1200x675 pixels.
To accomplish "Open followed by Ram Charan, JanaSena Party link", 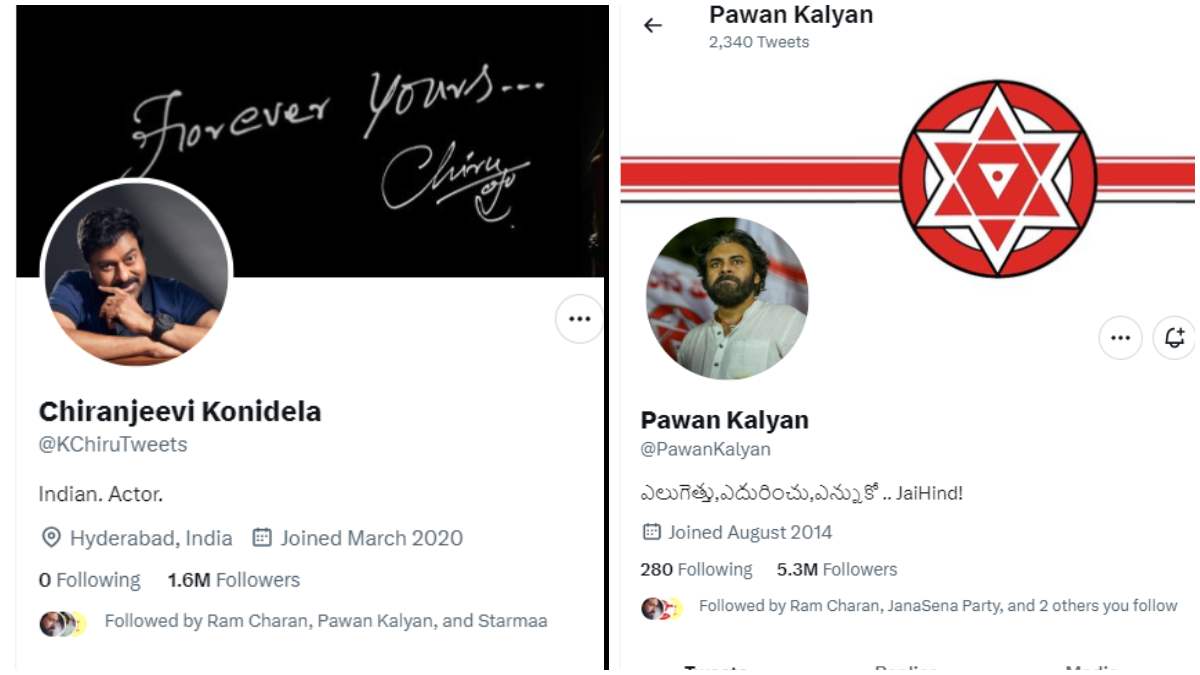I will coord(938,606).
